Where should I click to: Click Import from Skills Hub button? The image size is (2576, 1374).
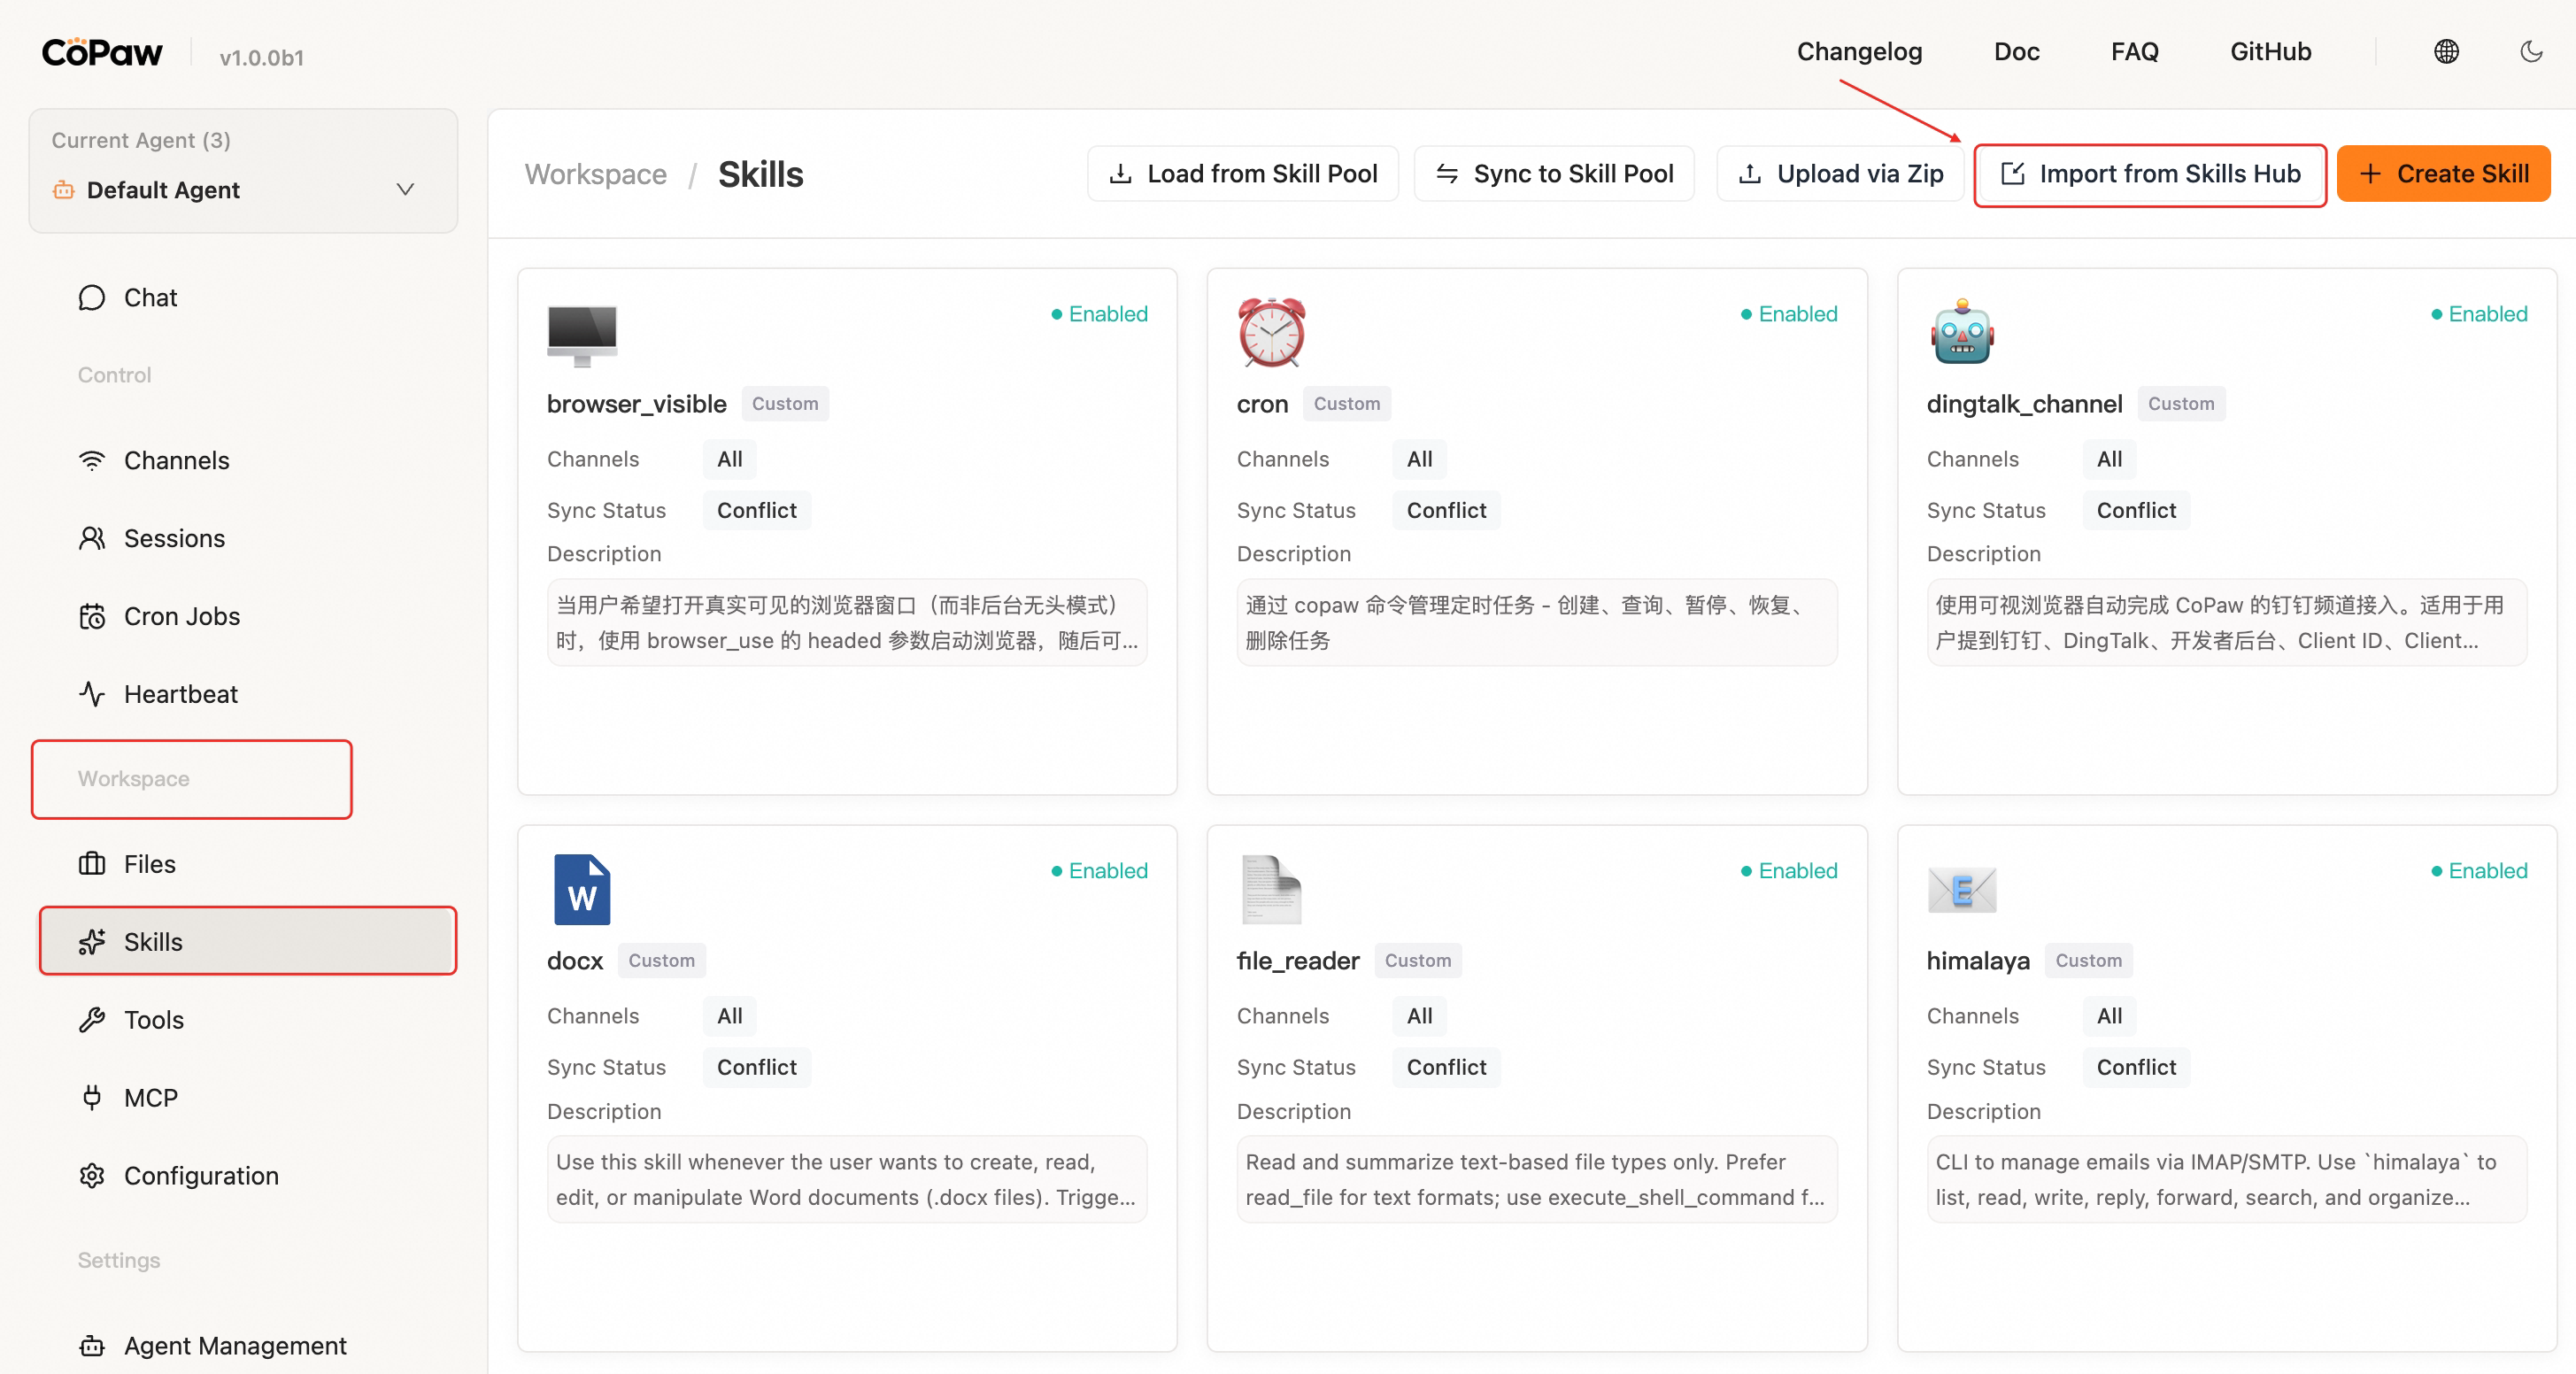pyautogui.click(x=2150, y=175)
